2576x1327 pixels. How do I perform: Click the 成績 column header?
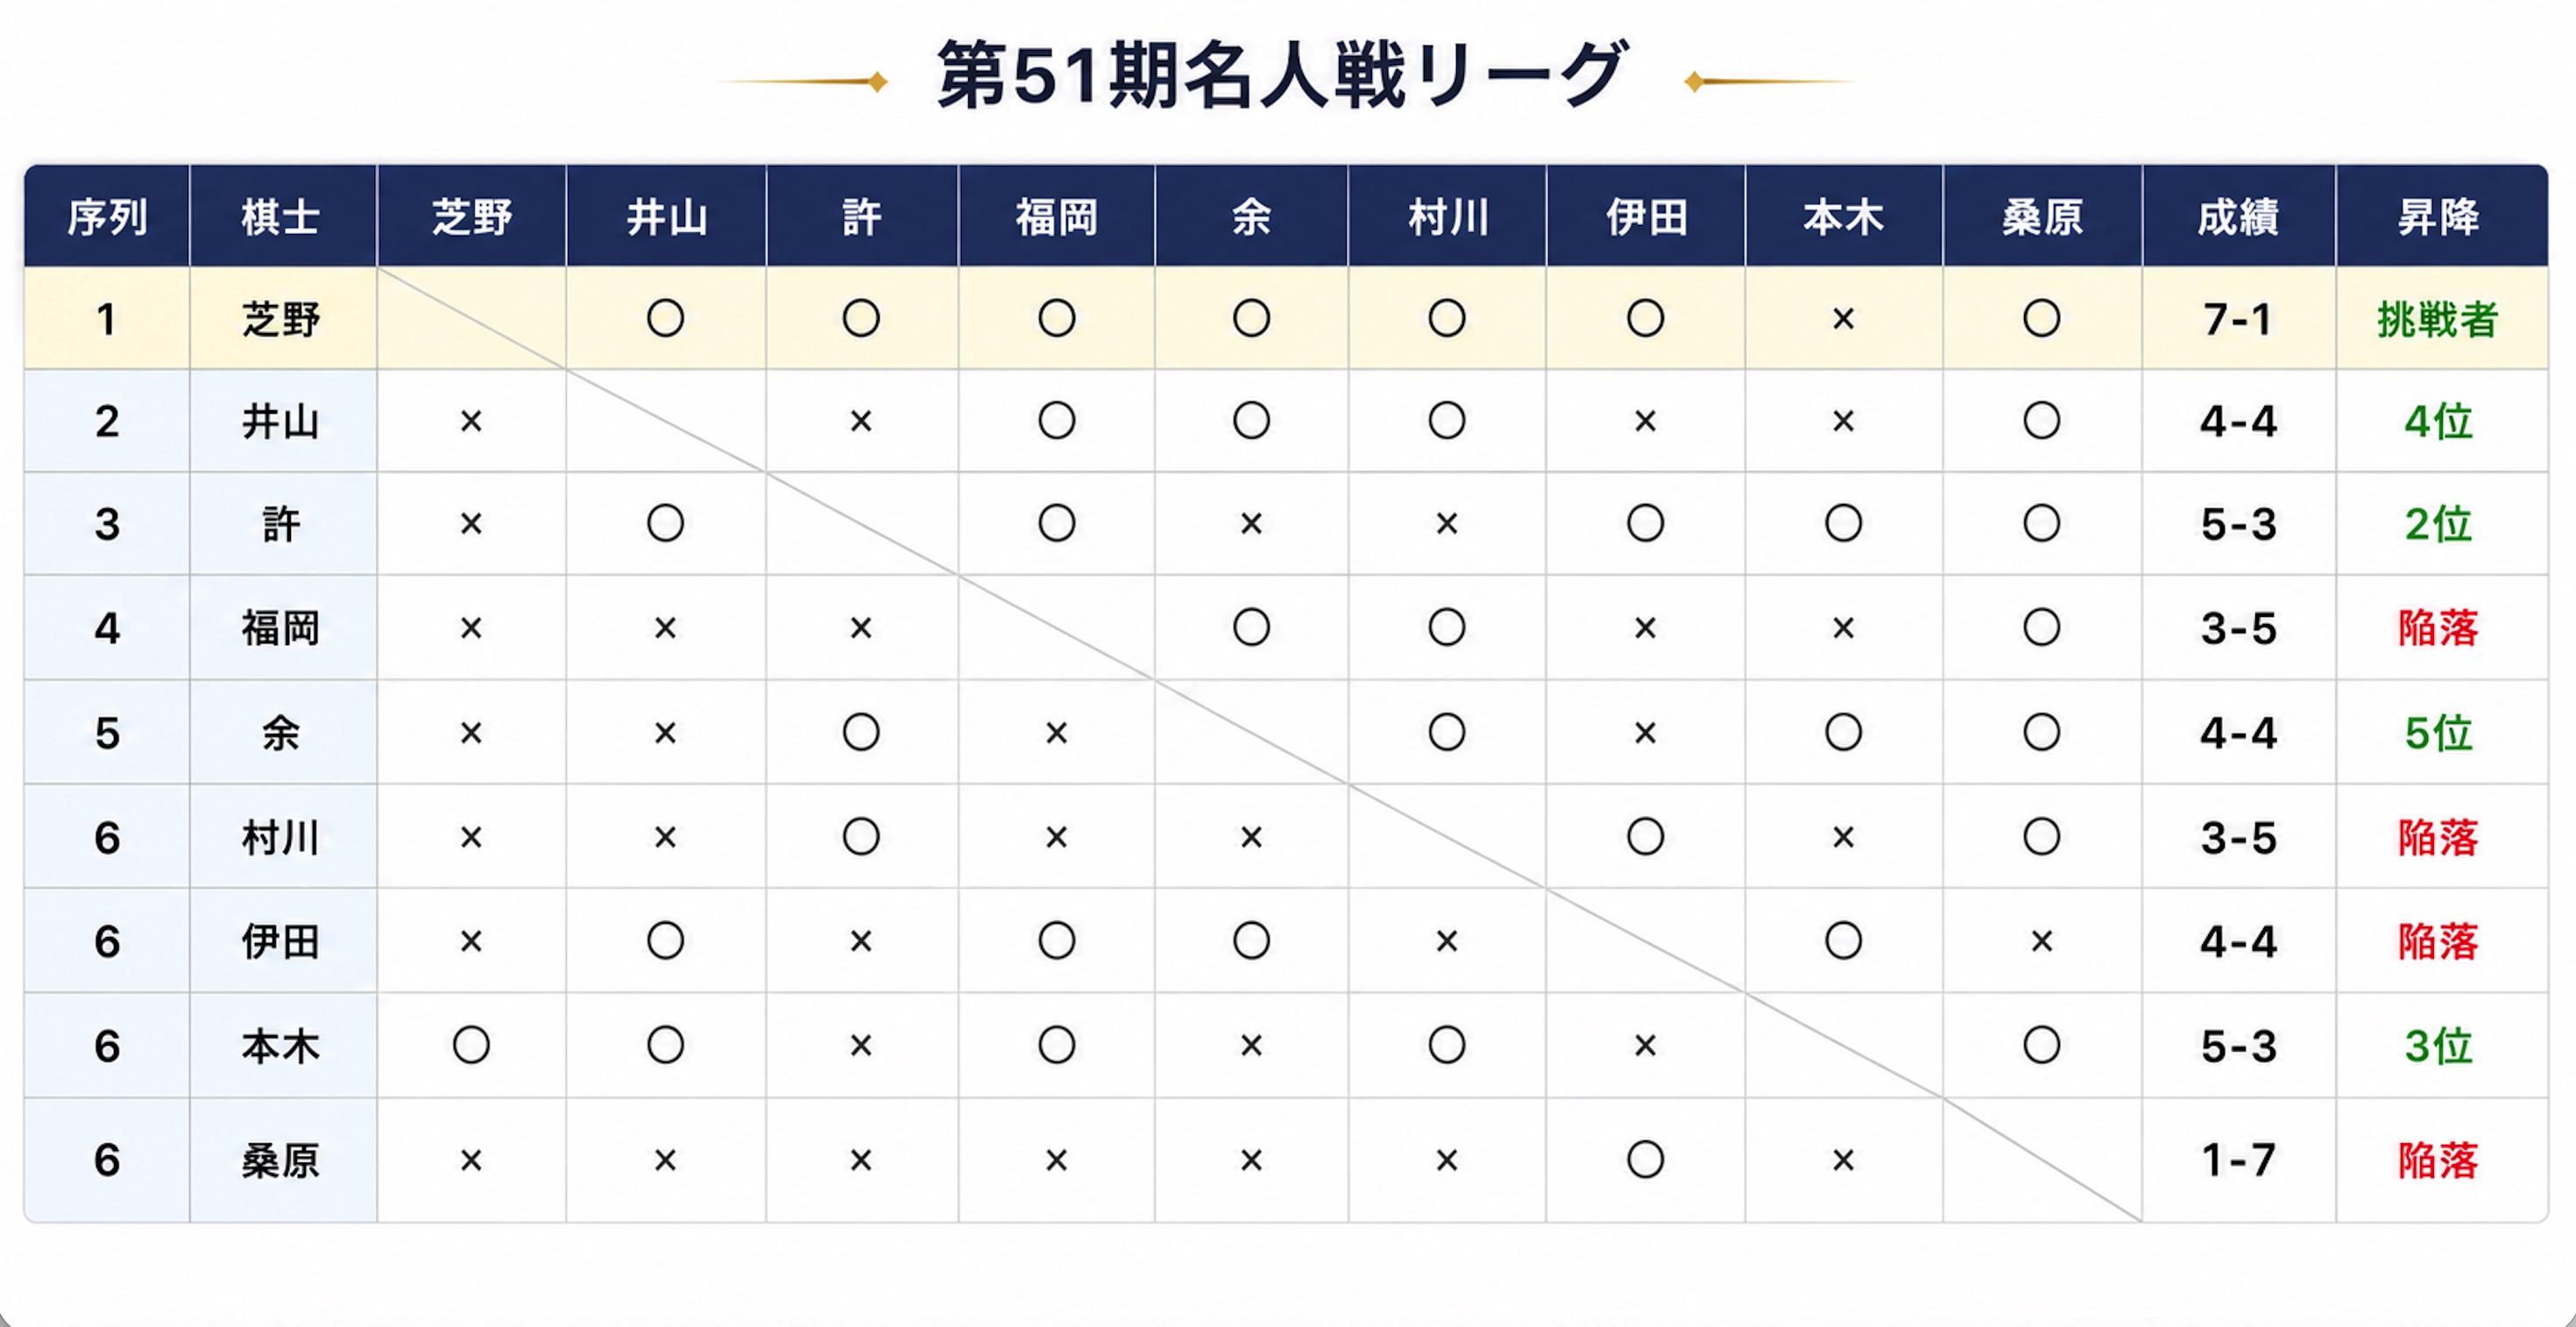click(2238, 217)
